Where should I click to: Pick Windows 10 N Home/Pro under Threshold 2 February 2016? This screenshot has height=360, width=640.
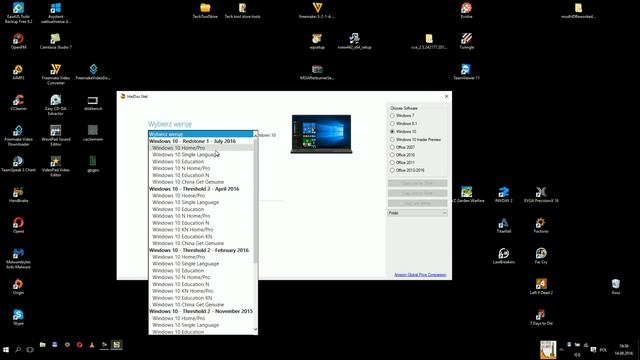point(201,278)
